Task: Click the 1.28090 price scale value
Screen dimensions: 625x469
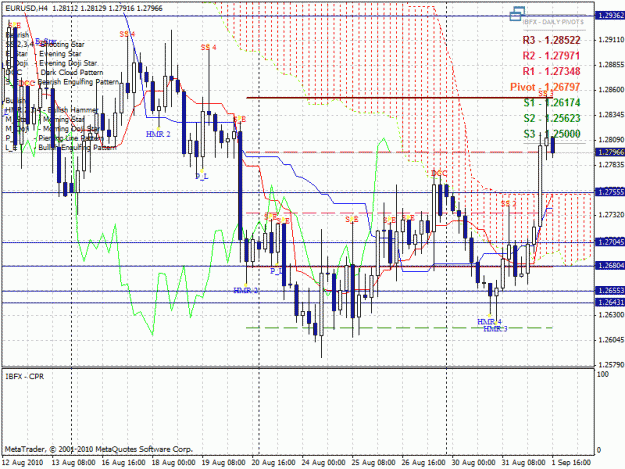Action: click(x=611, y=140)
